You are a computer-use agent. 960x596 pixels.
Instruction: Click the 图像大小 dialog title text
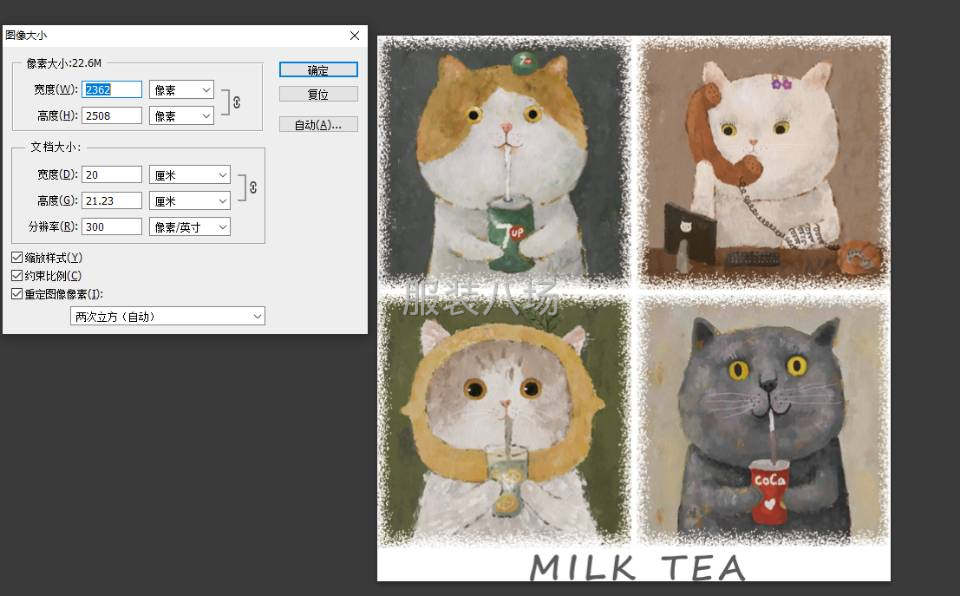tap(26, 36)
